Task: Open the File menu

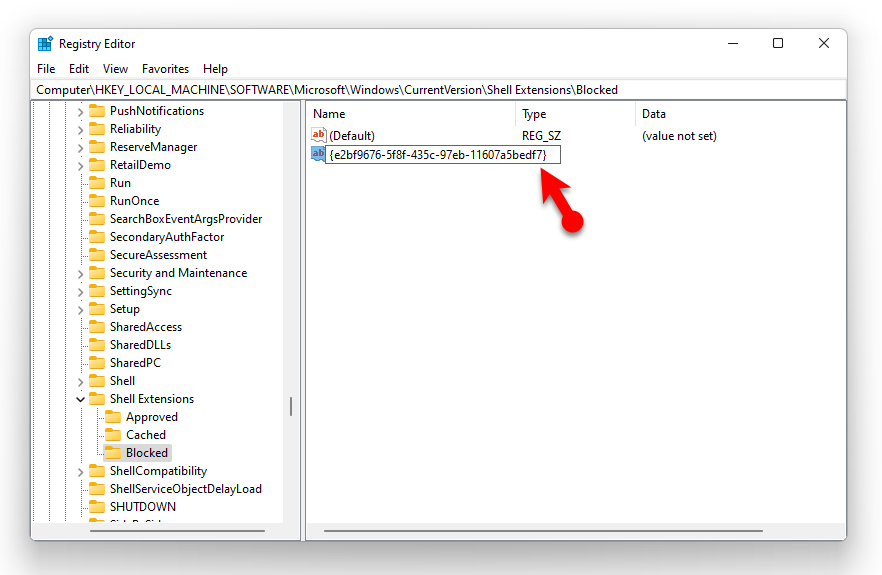Action: pyautogui.click(x=46, y=69)
